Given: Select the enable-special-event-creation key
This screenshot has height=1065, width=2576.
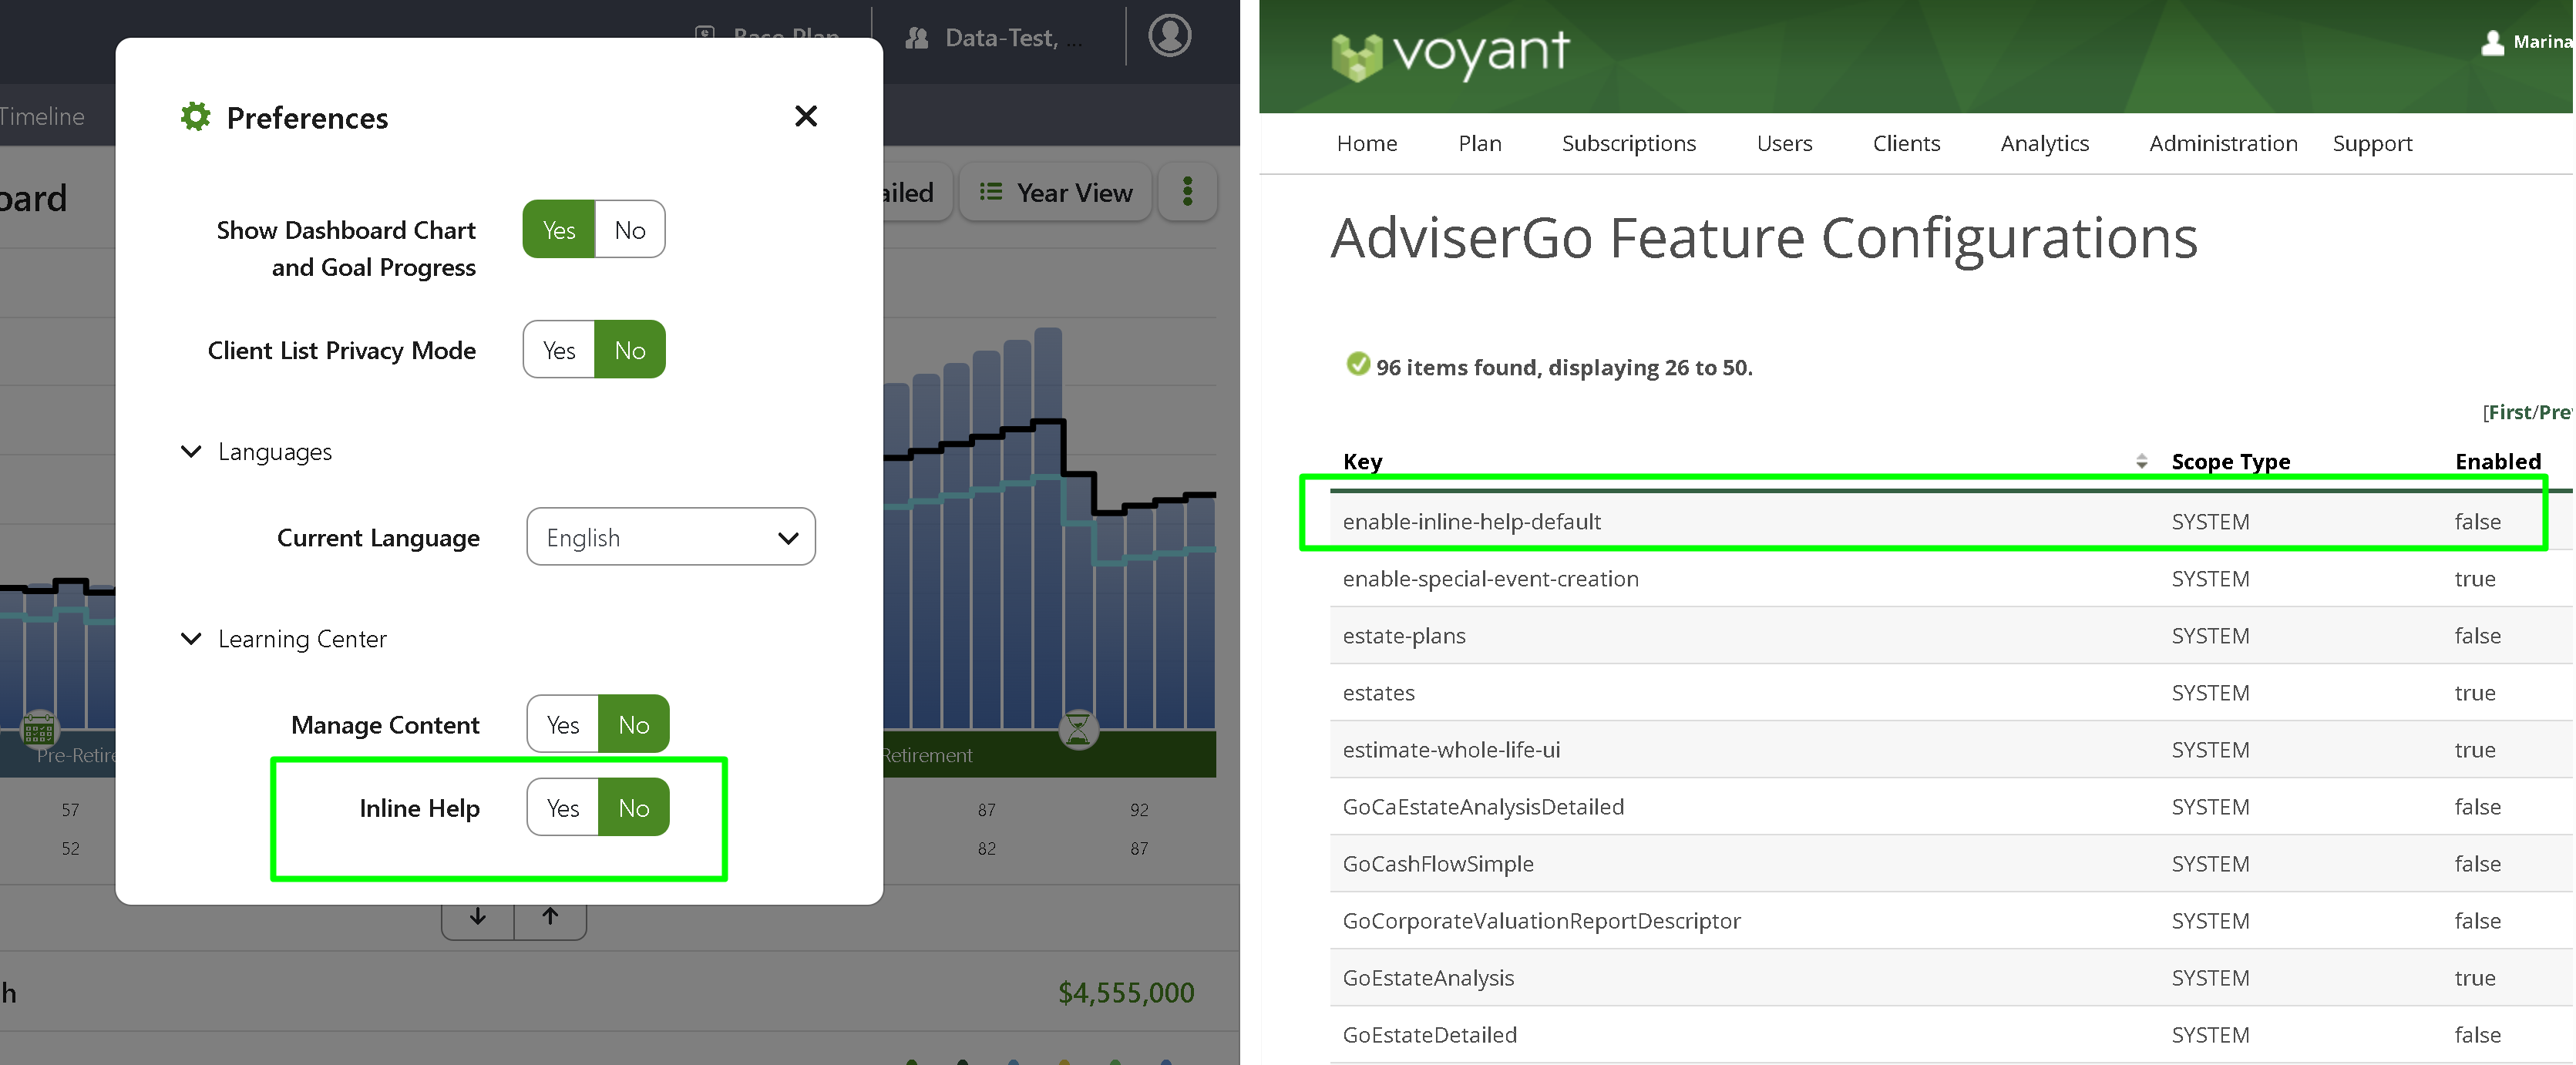Looking at the screenshot, I should pyautogui.click(x=1490, y=578).
